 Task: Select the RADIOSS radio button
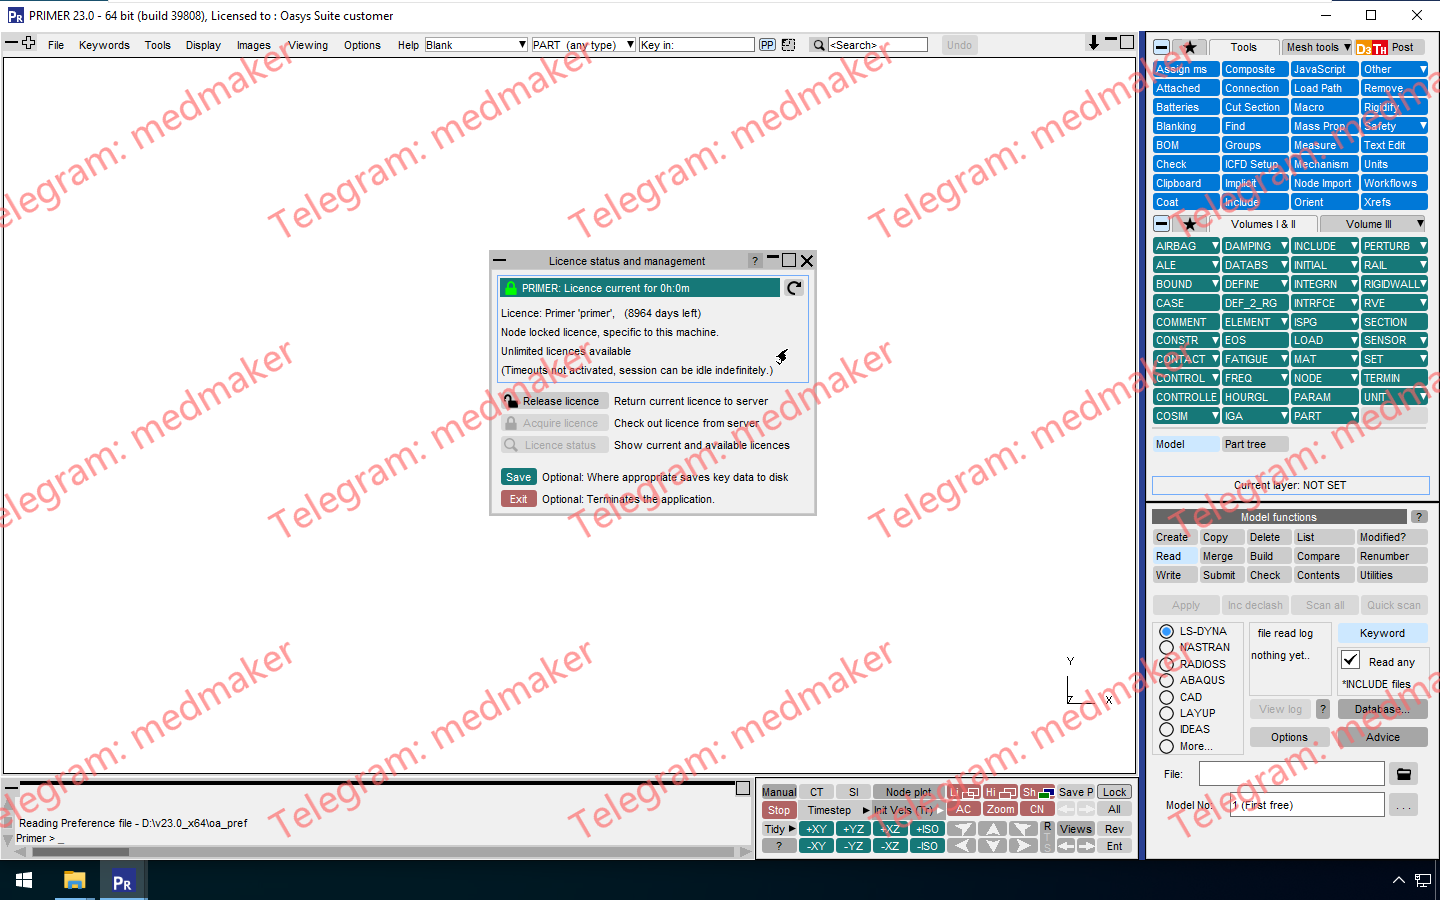1166,664
